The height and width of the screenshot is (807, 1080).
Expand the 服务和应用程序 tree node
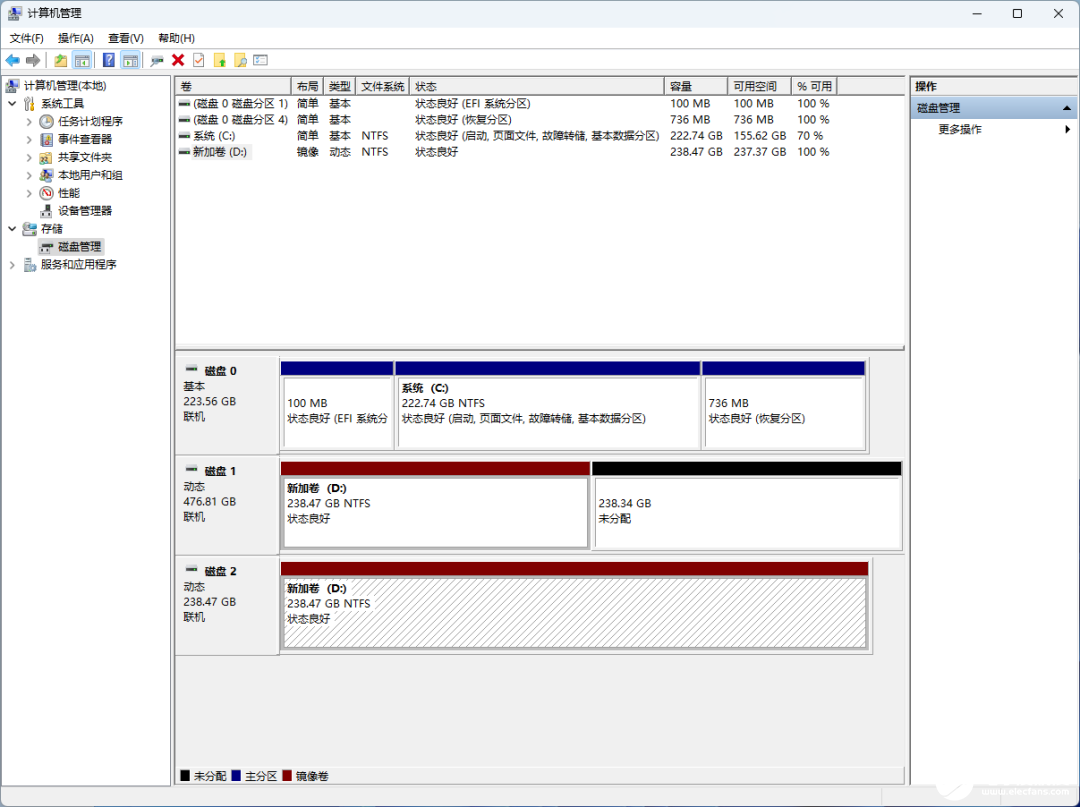[12, 265]
